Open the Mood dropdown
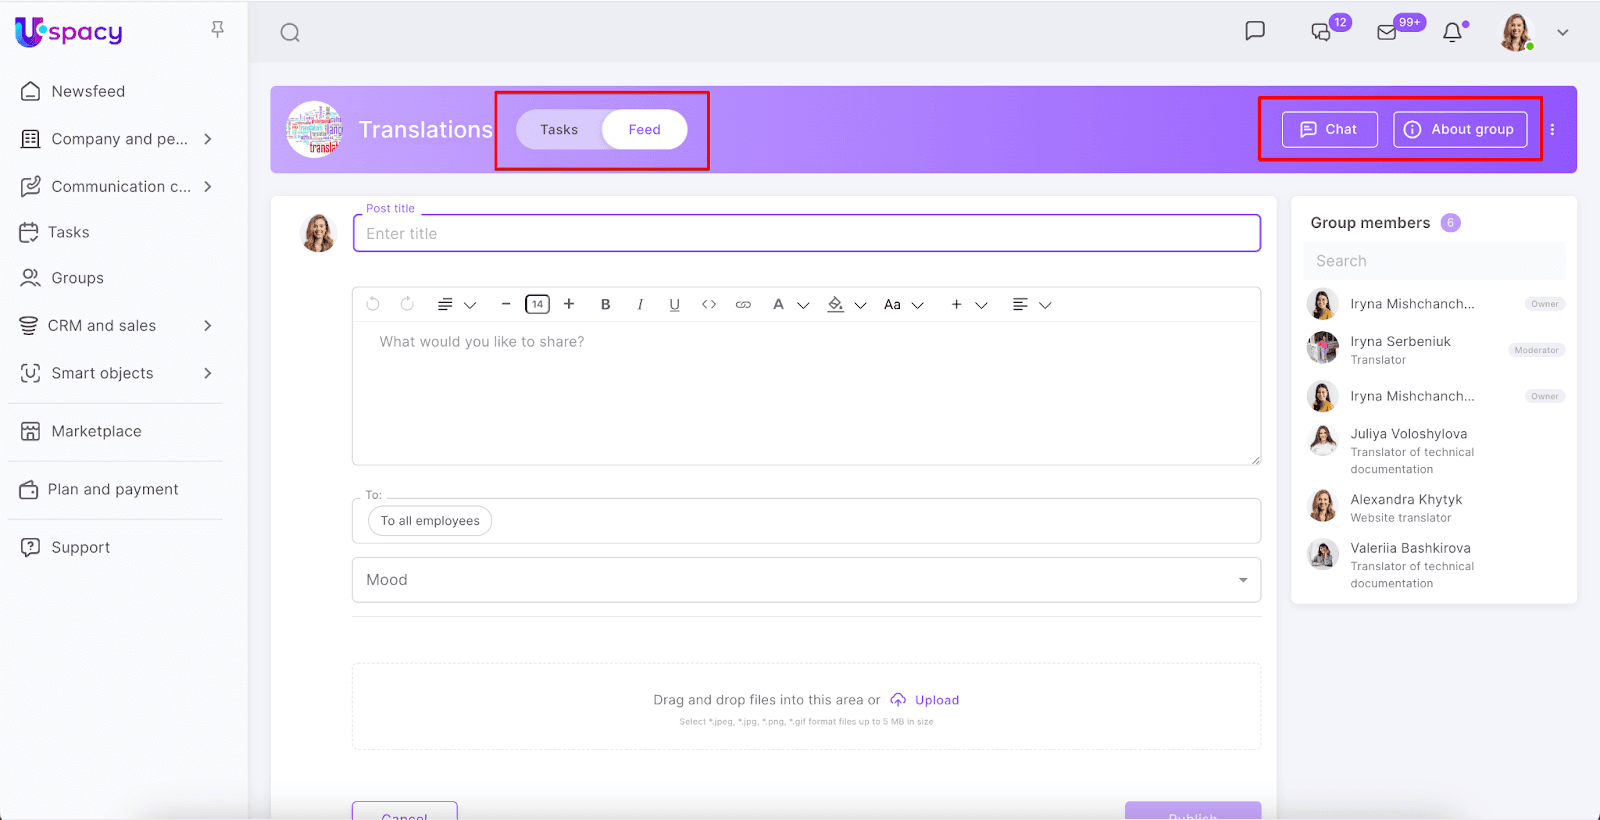The width and height of the screenshot is (1600, 820). [806, 580]
